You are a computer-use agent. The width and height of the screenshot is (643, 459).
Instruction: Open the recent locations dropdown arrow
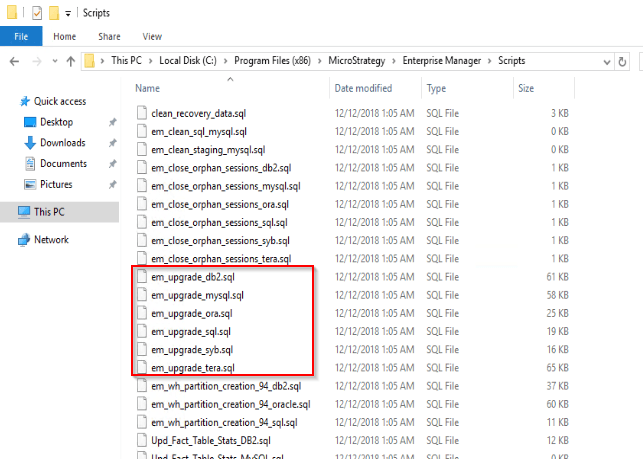coord(55,62)
